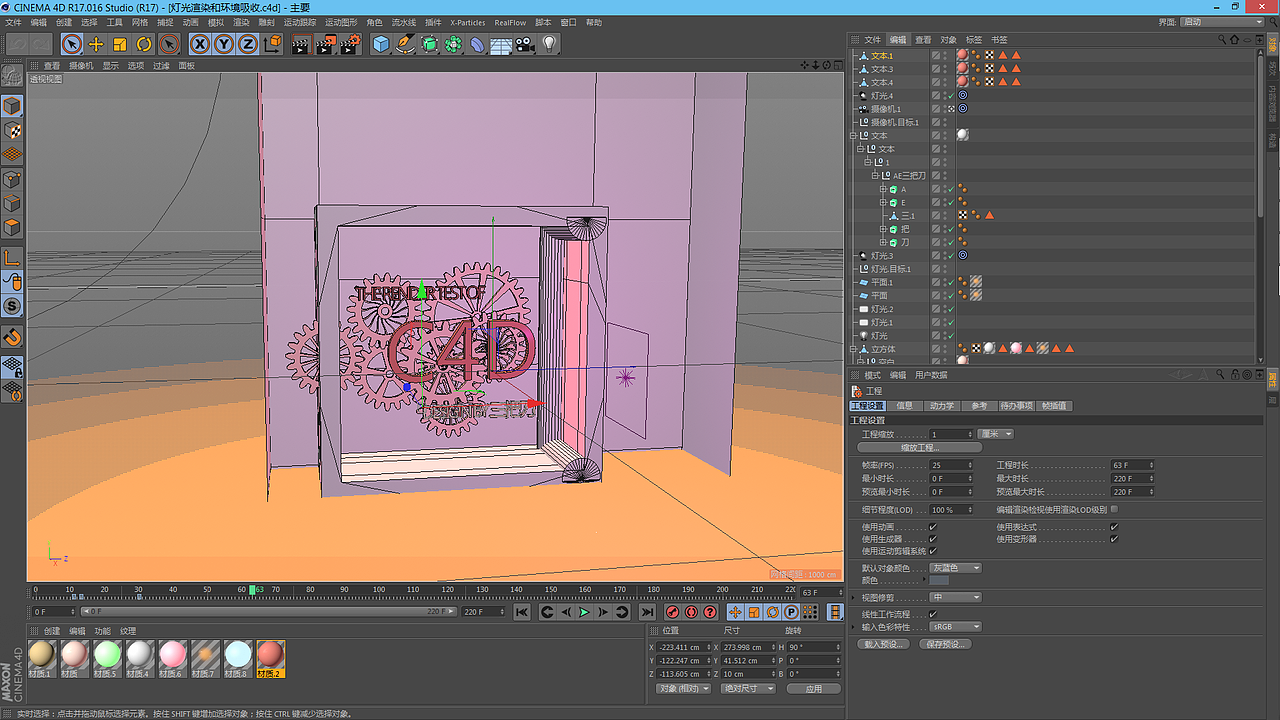1280x720 pixels.
Task: Go to start of timeline
Action: click(x=522, y=612)
